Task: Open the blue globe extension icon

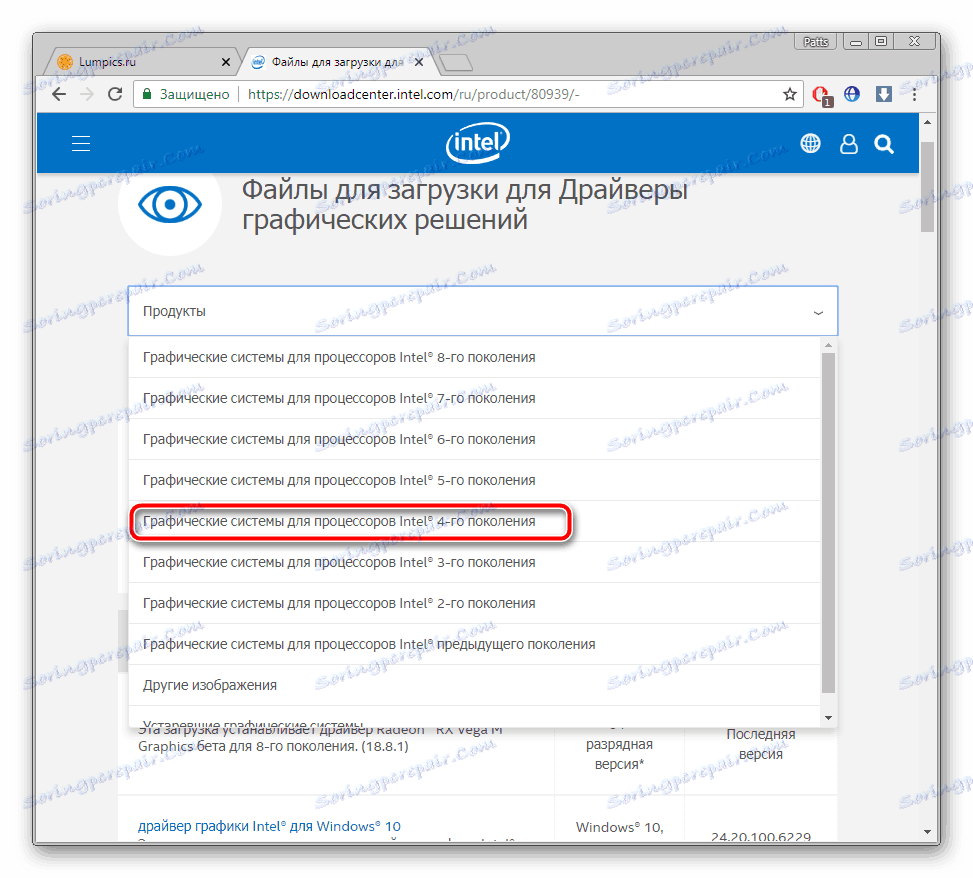Action: tap(852, 94)
